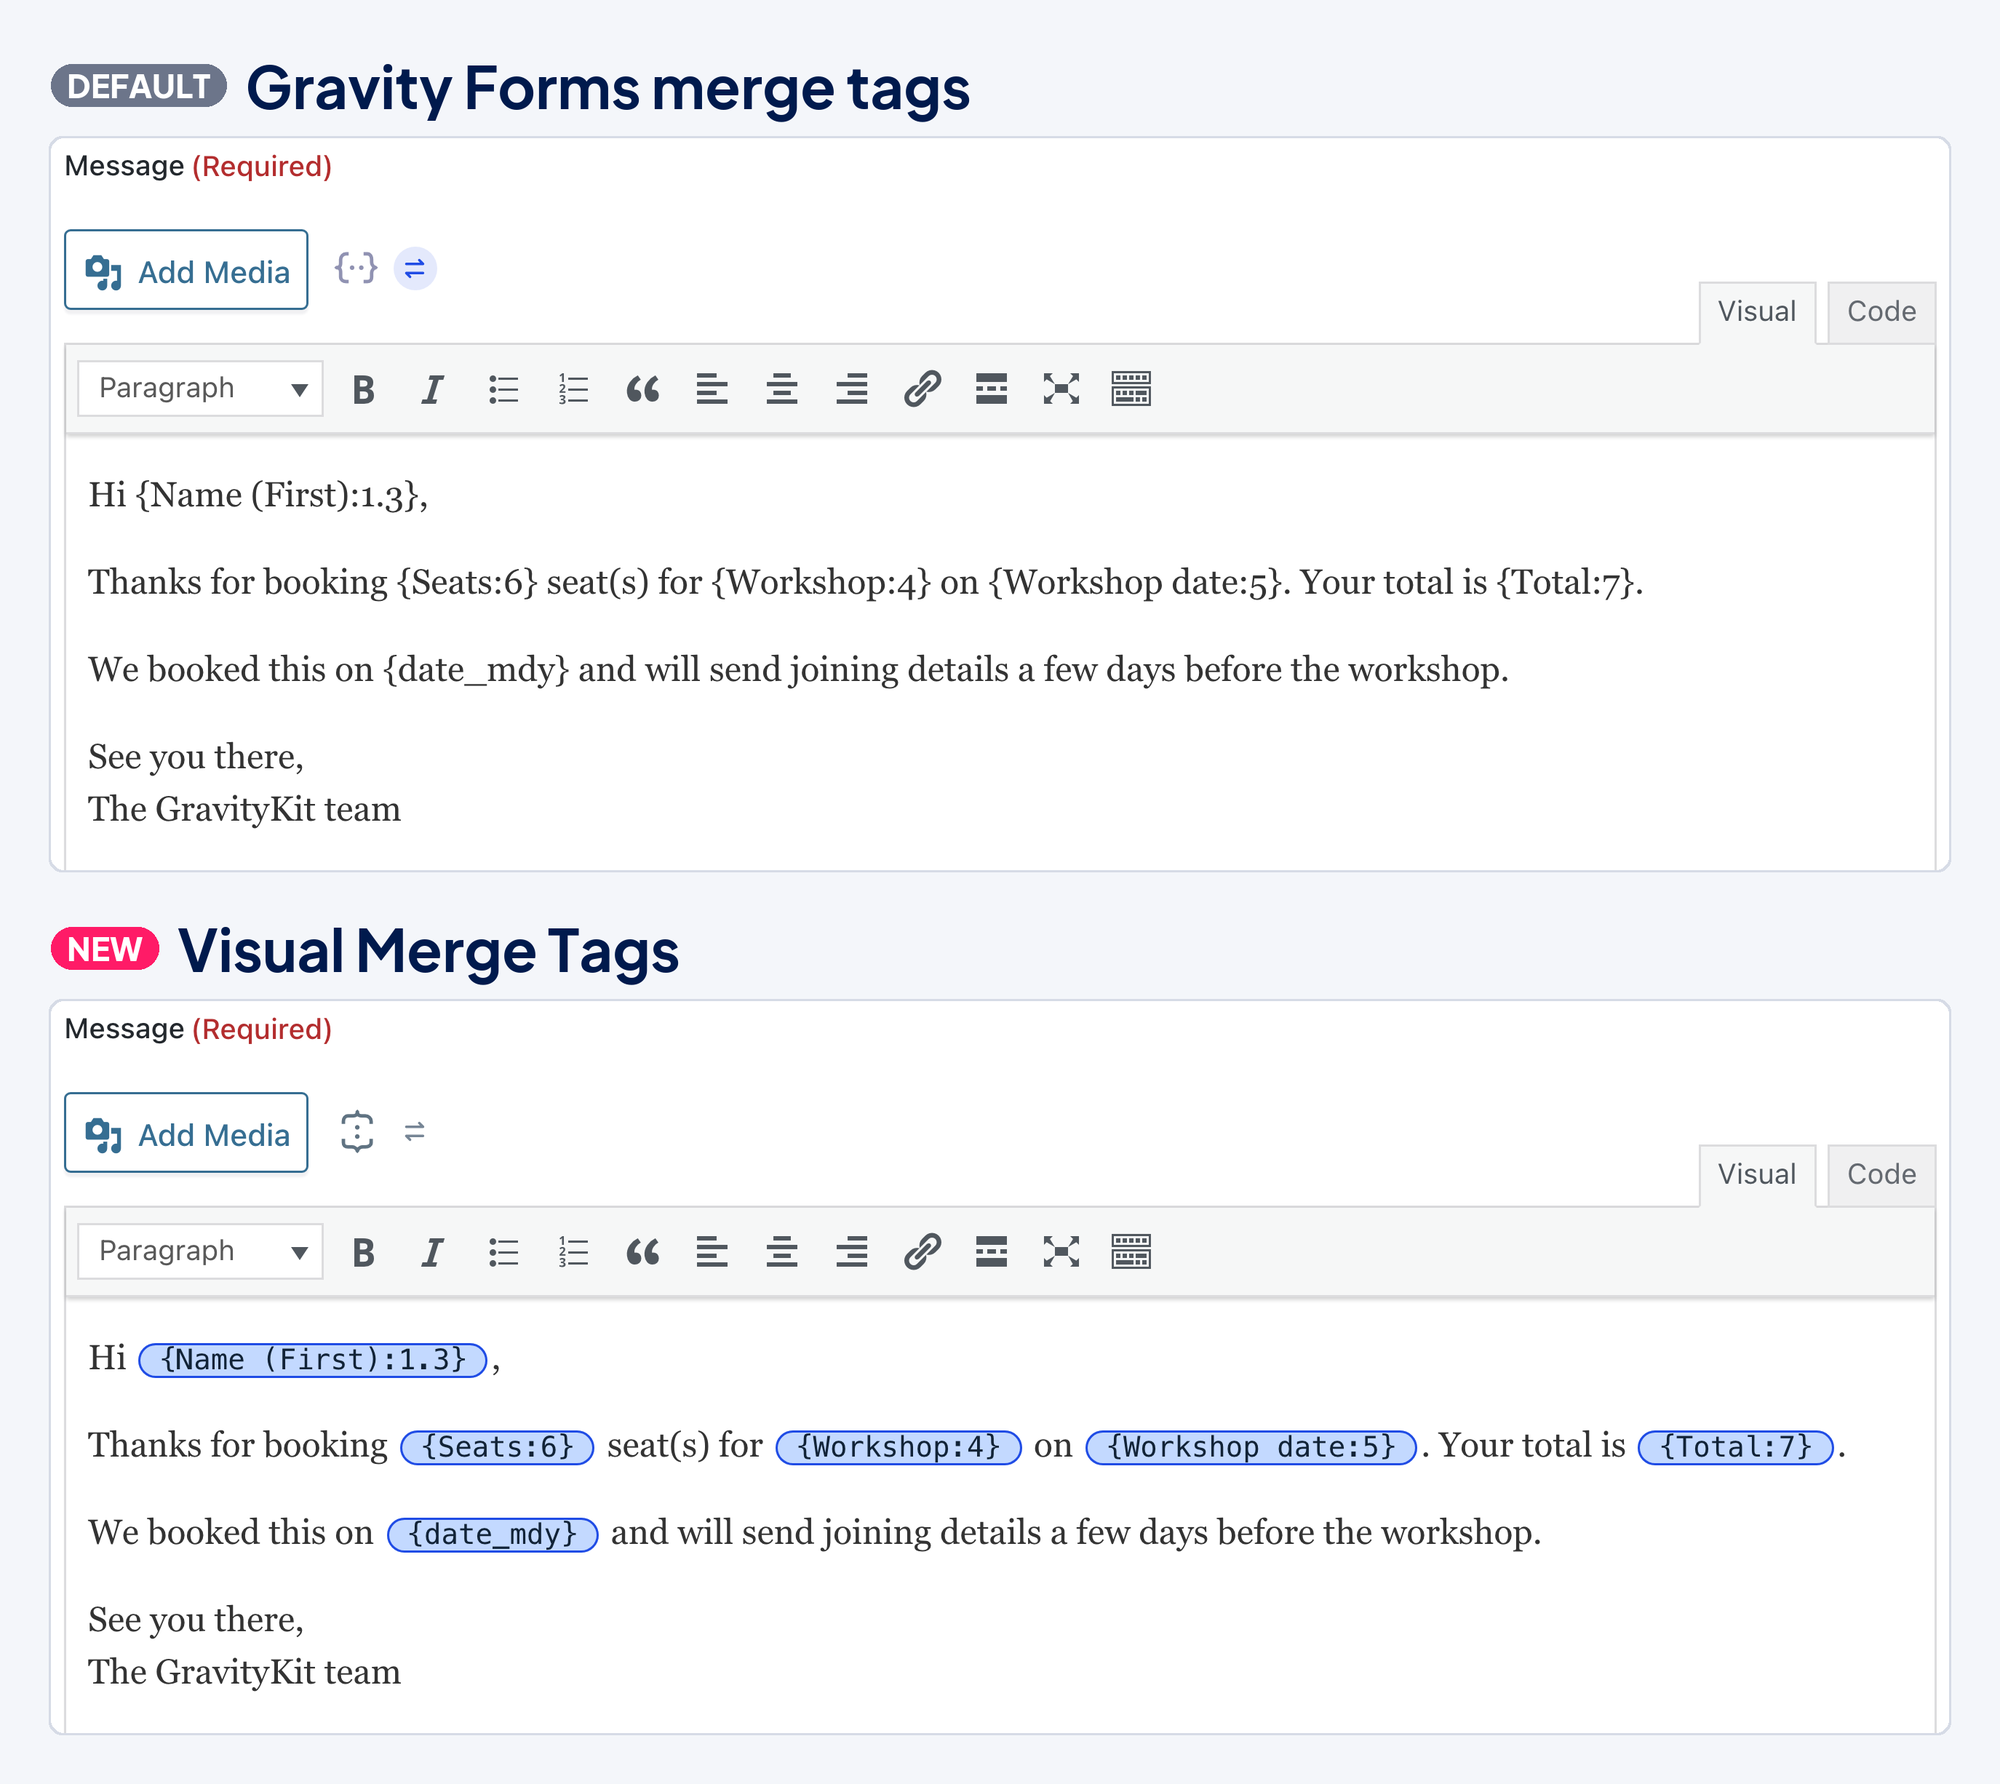Toggle the swap-arrows icon in bottom editor

415,1132
